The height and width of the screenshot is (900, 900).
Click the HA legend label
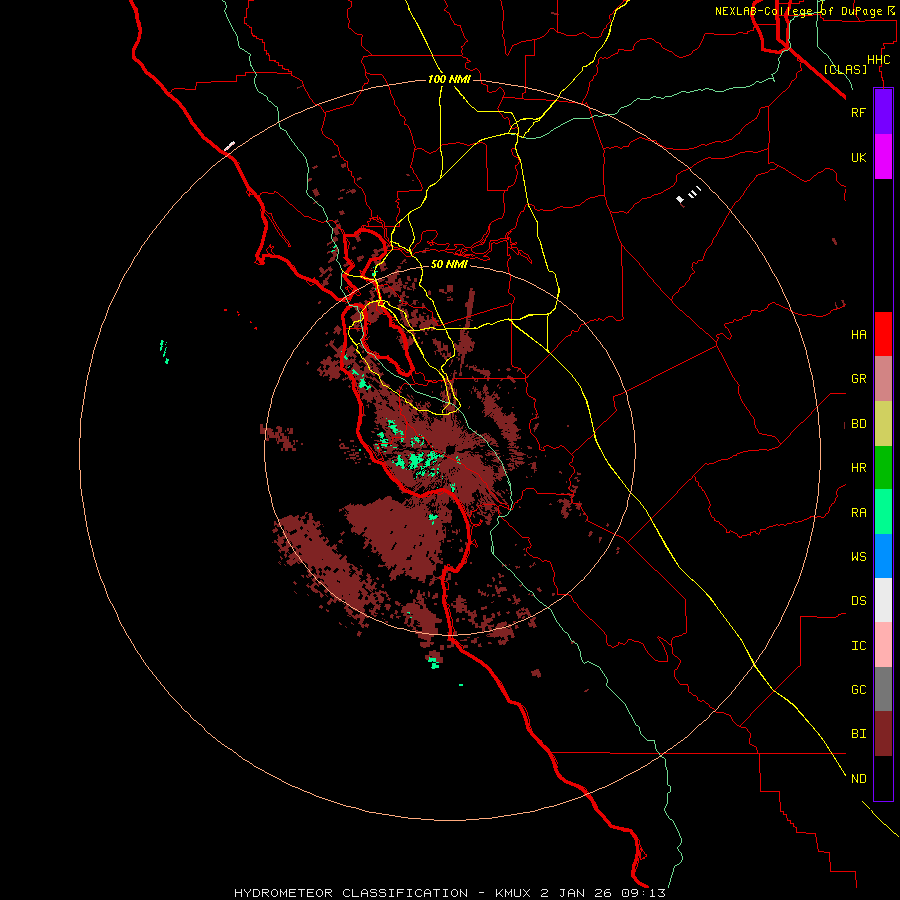[858, 335]
